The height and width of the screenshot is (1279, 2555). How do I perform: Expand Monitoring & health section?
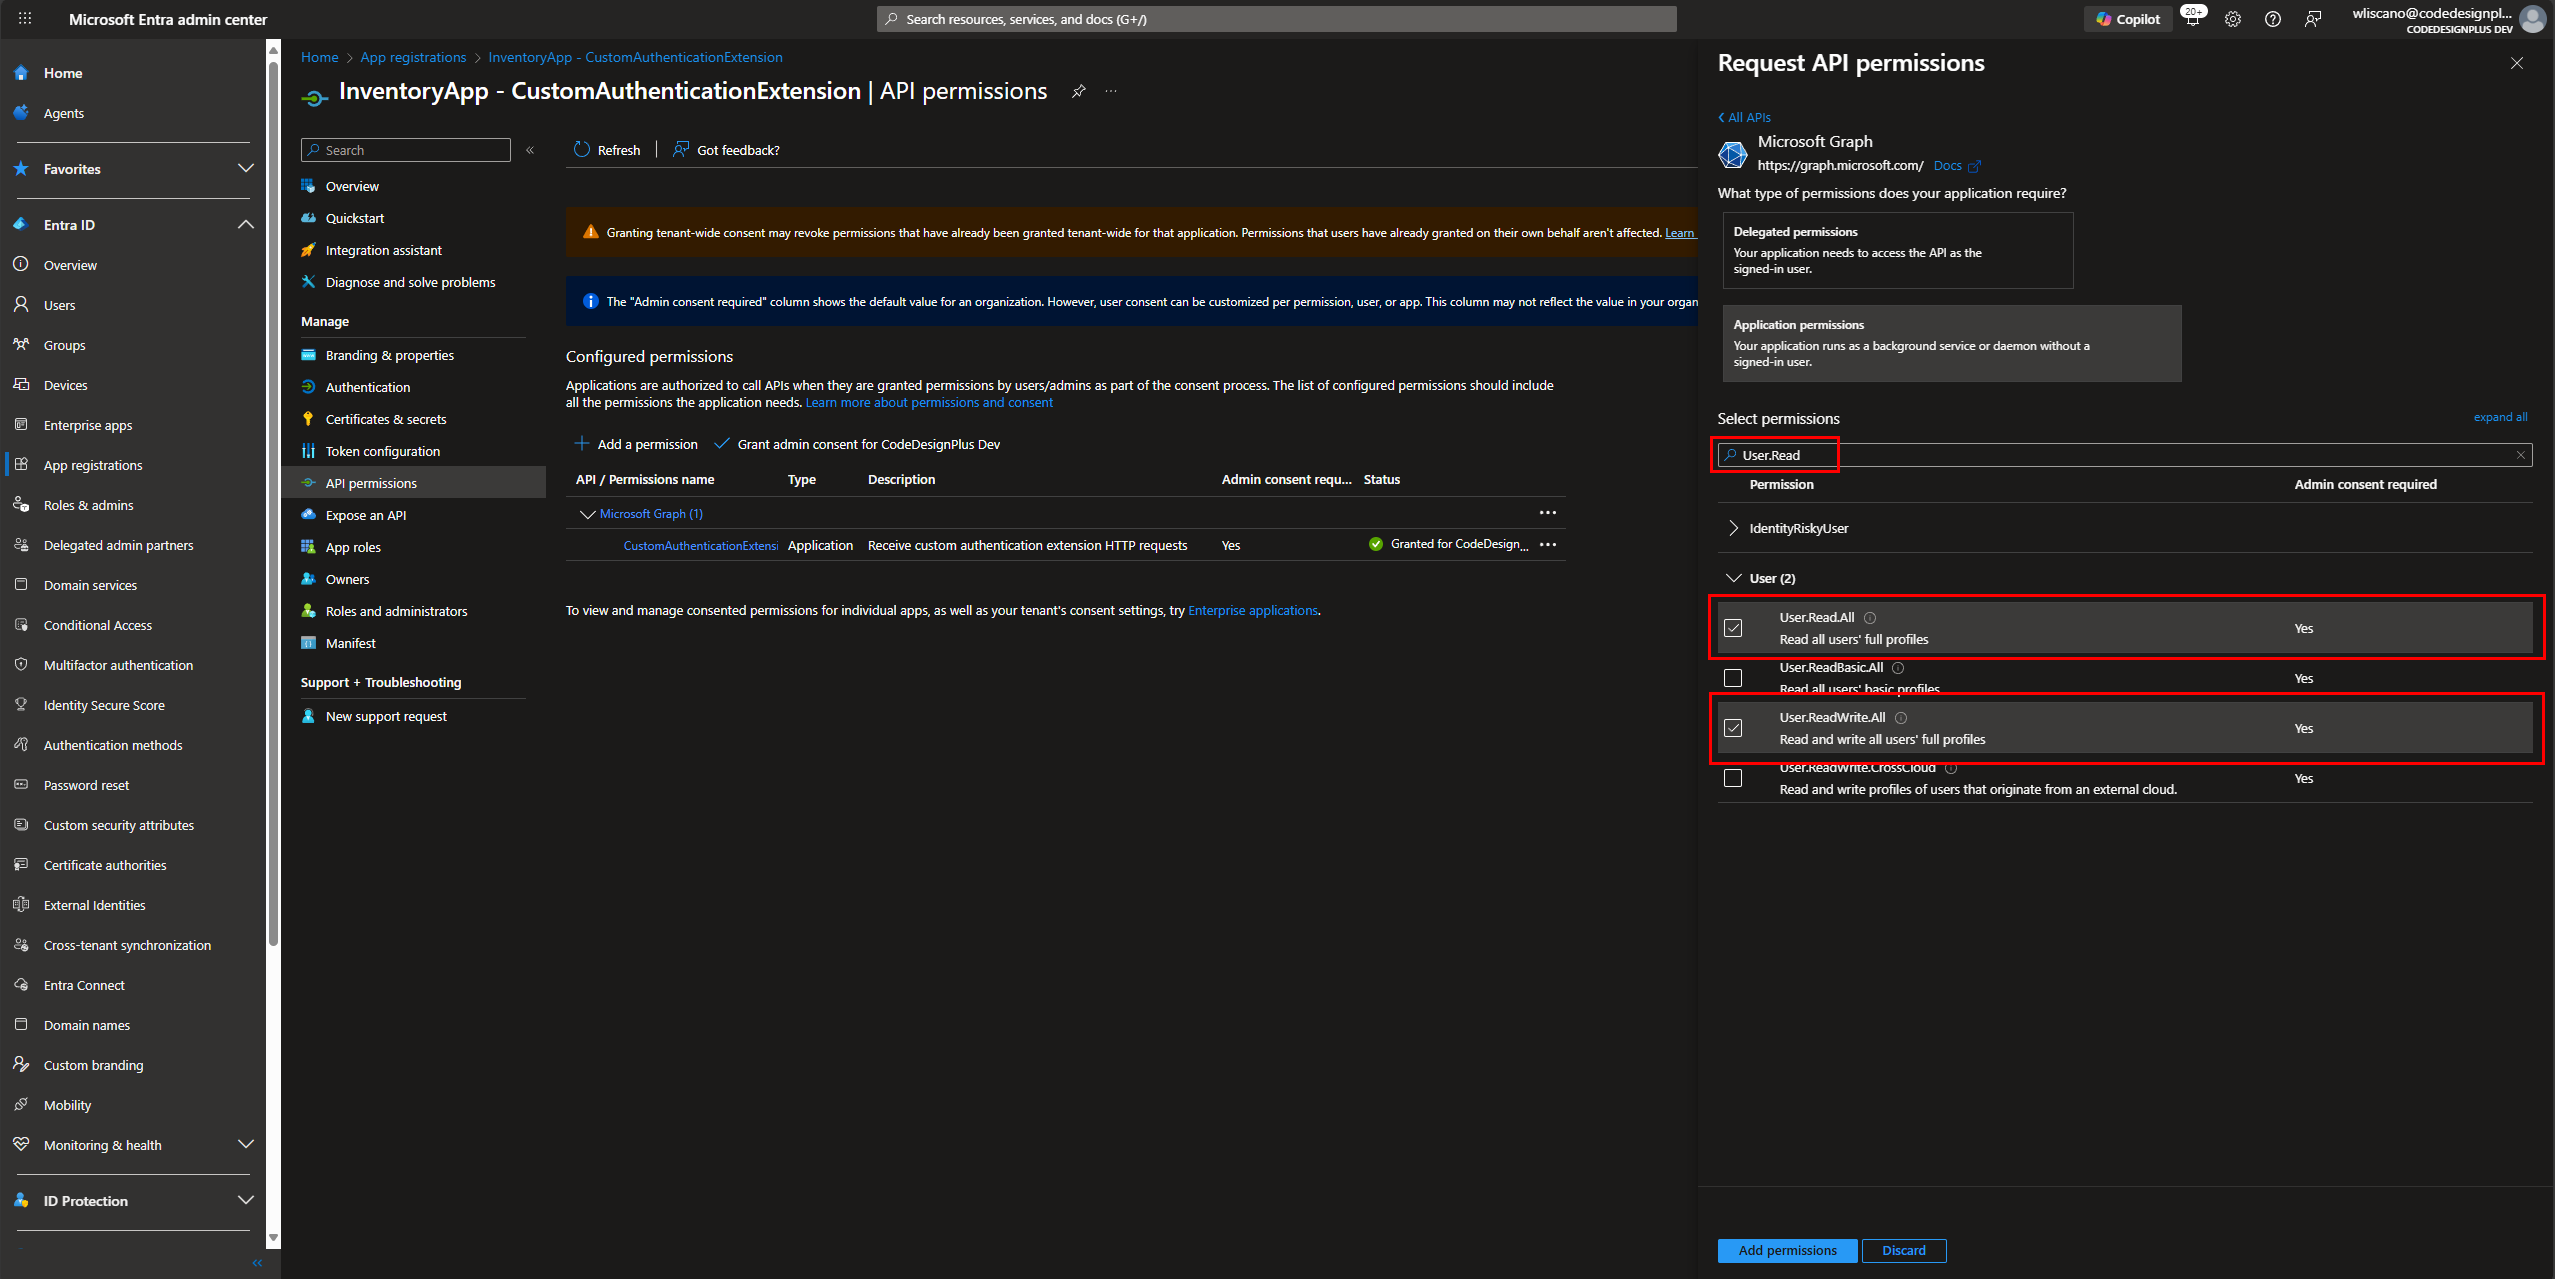point(245,1144)
